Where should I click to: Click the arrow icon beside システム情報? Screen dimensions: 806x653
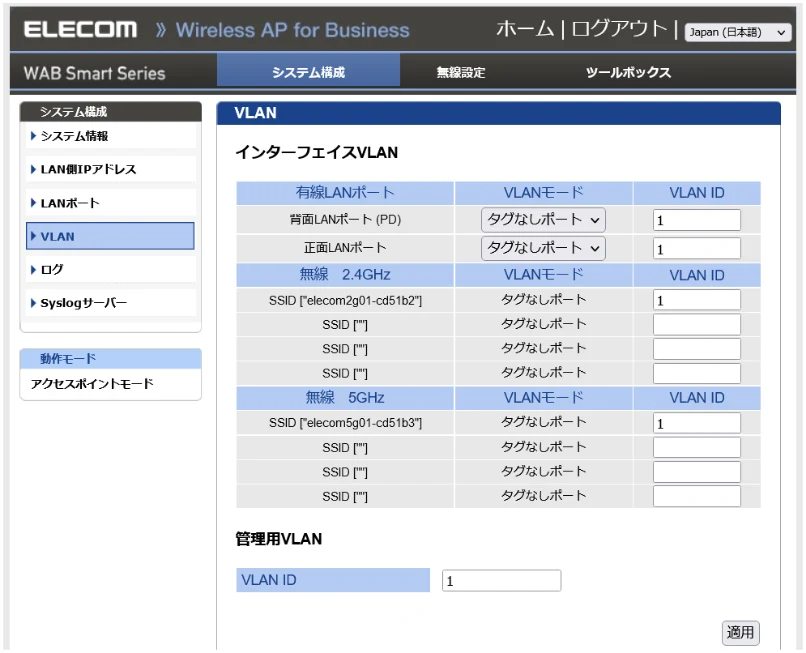[33, 136]
